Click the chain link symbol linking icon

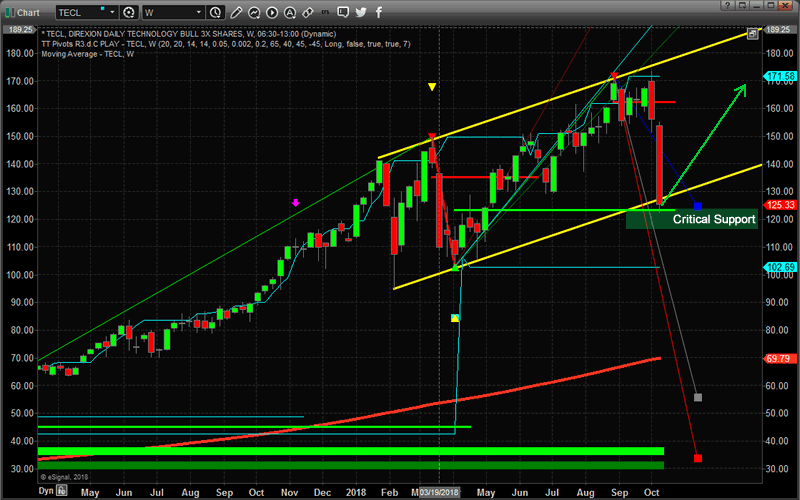click(308, 12)
